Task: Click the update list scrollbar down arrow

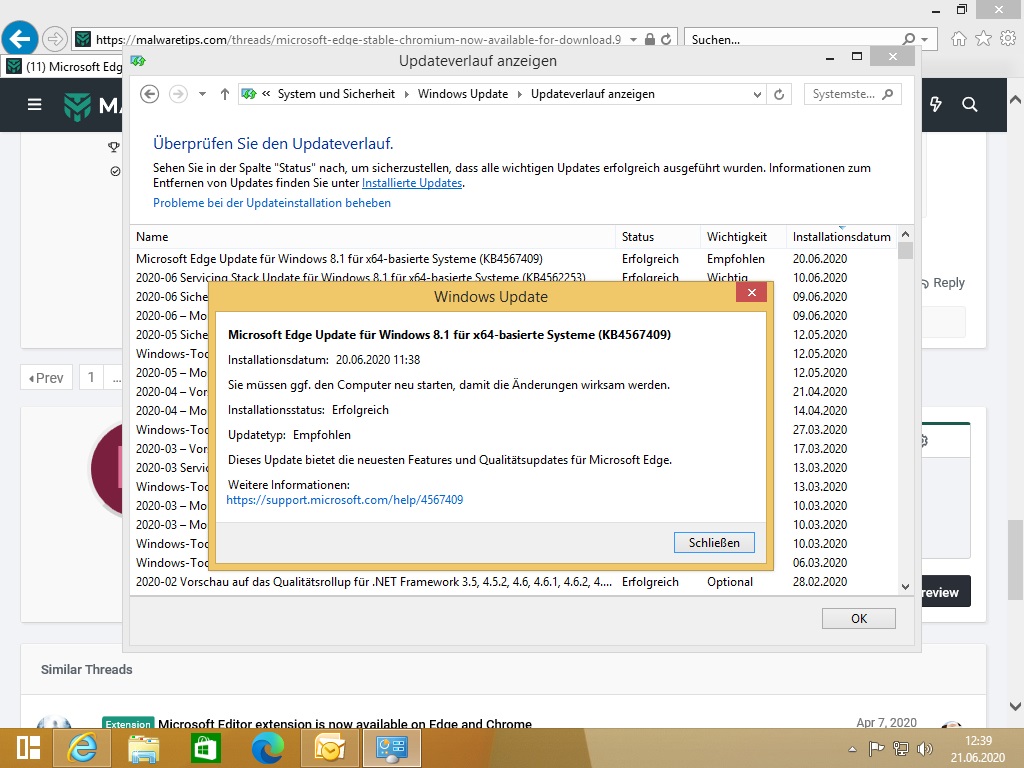Action: point(905,586)
